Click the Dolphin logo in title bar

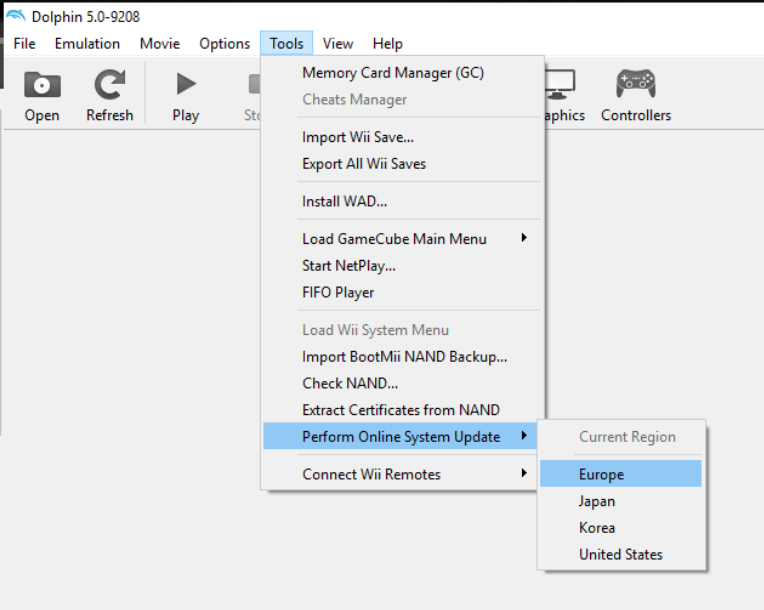pos(16,16)
